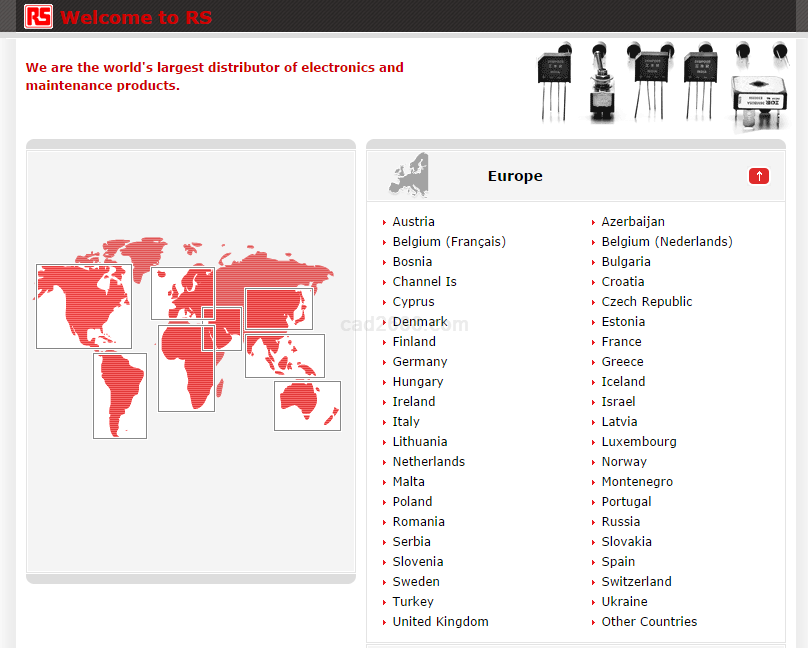Click the gray Europe map icon

409,175
